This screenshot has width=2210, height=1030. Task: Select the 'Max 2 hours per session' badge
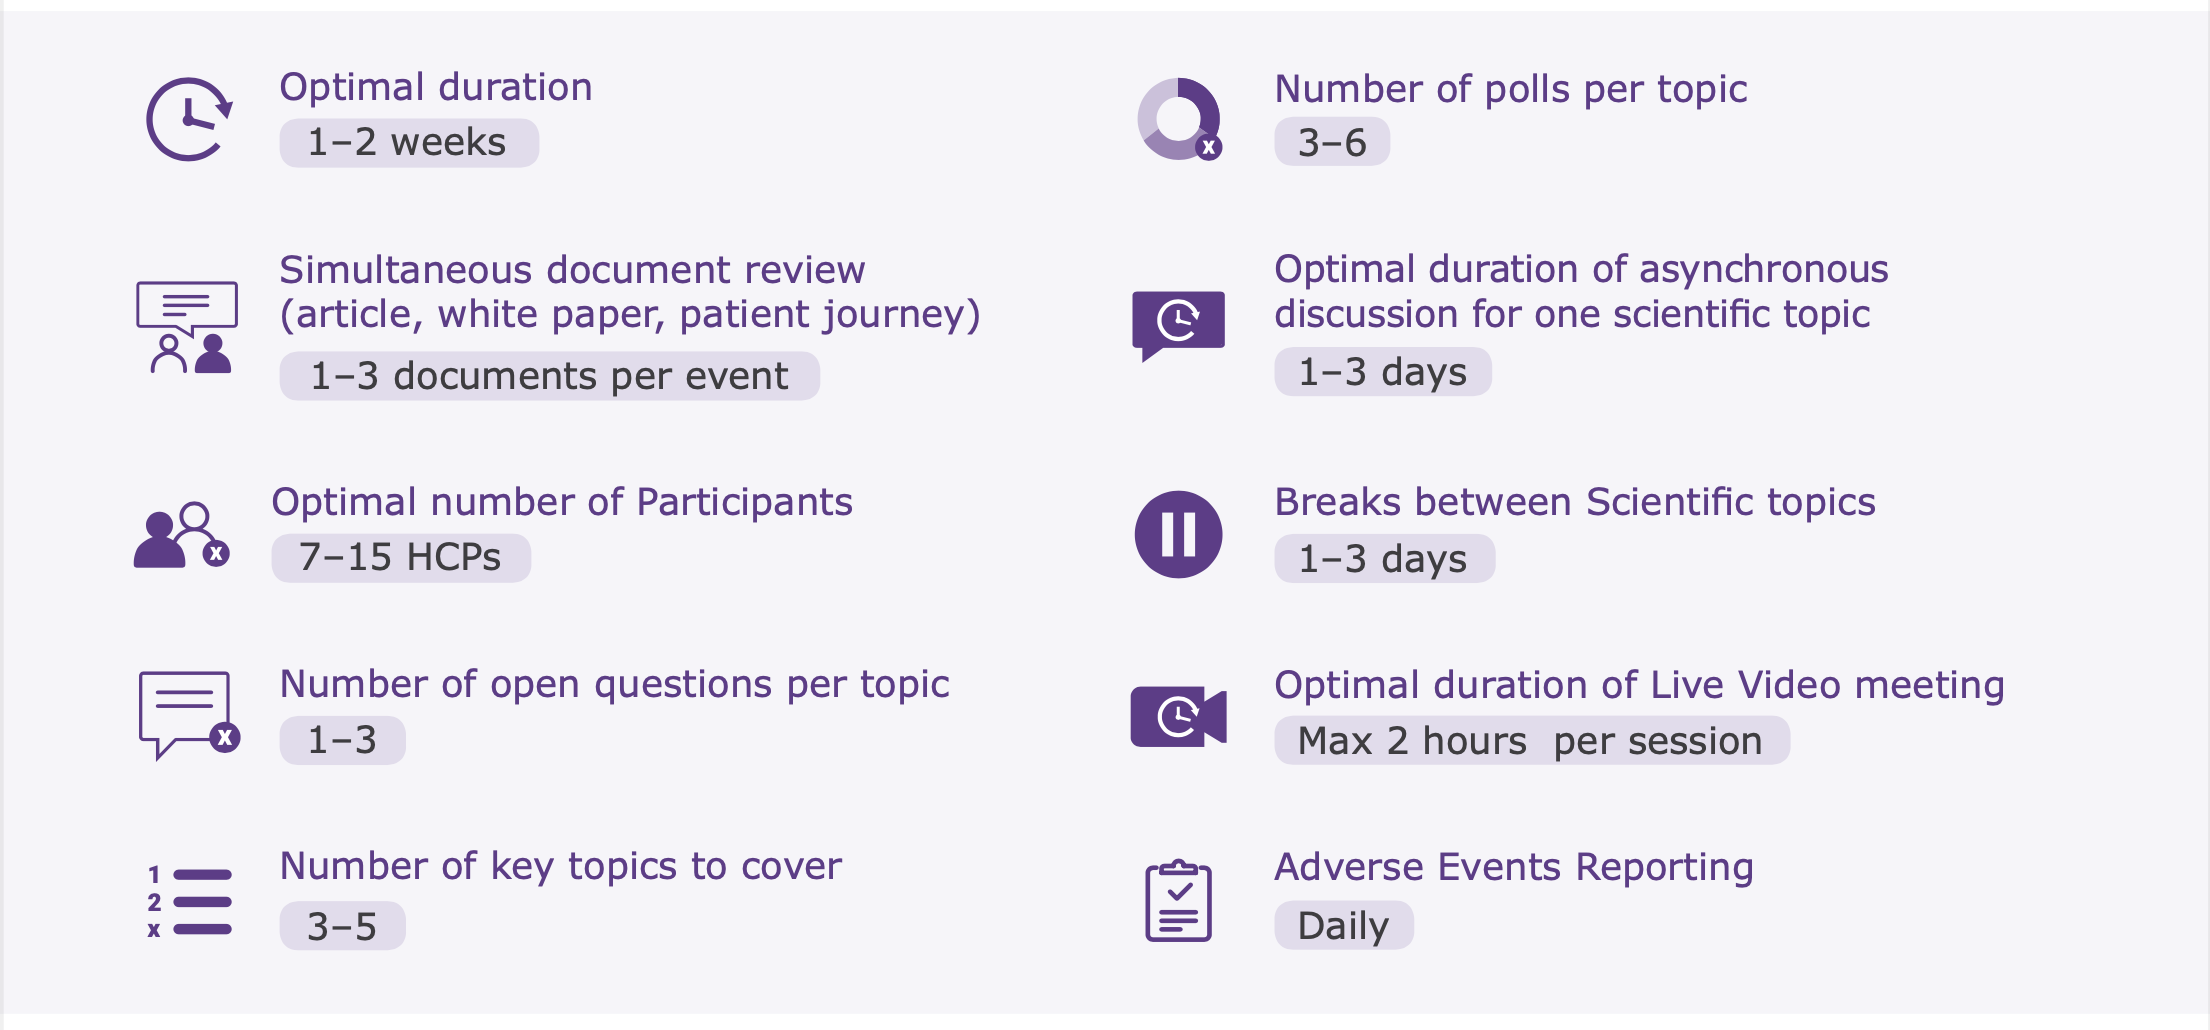[1532, 740]
